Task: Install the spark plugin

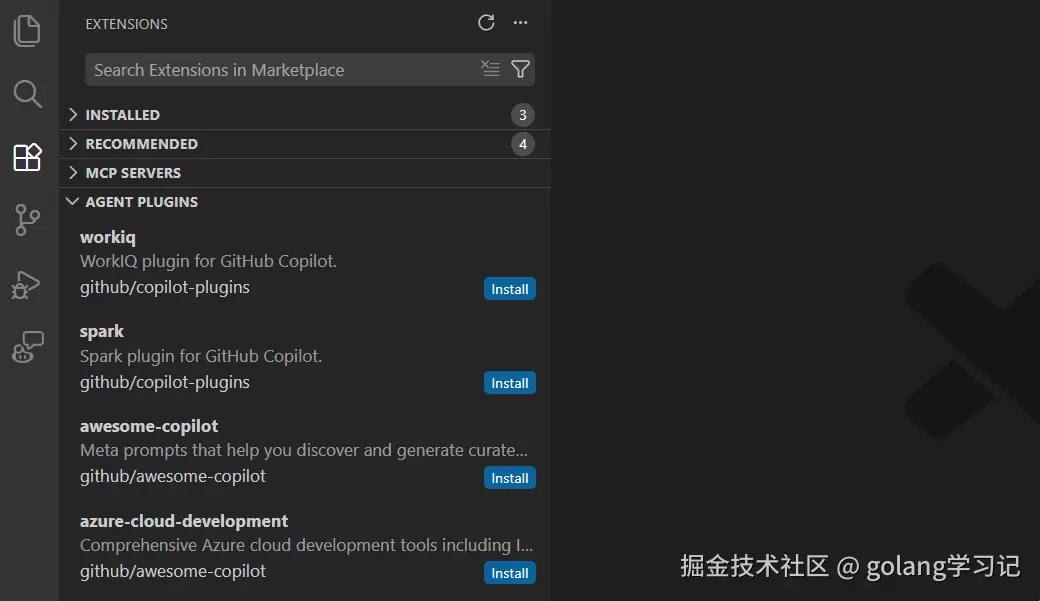Action: click(509, 383)
